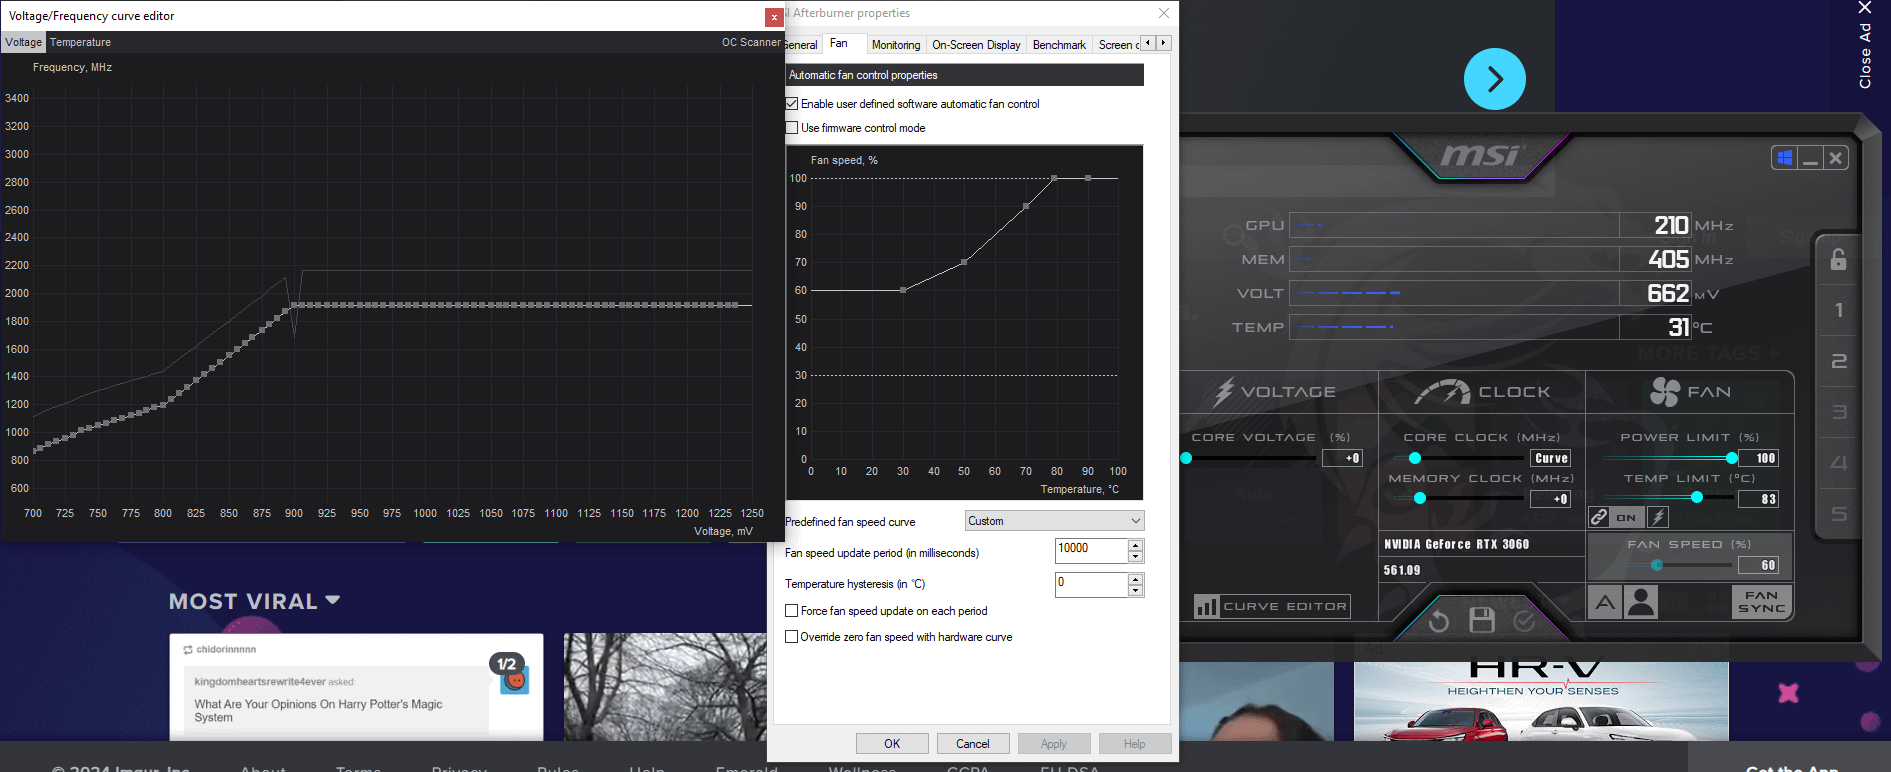Toggle the ON button under Temp Limit
The width and height of the screenshot is (1891, 772).
point(1626,517)
